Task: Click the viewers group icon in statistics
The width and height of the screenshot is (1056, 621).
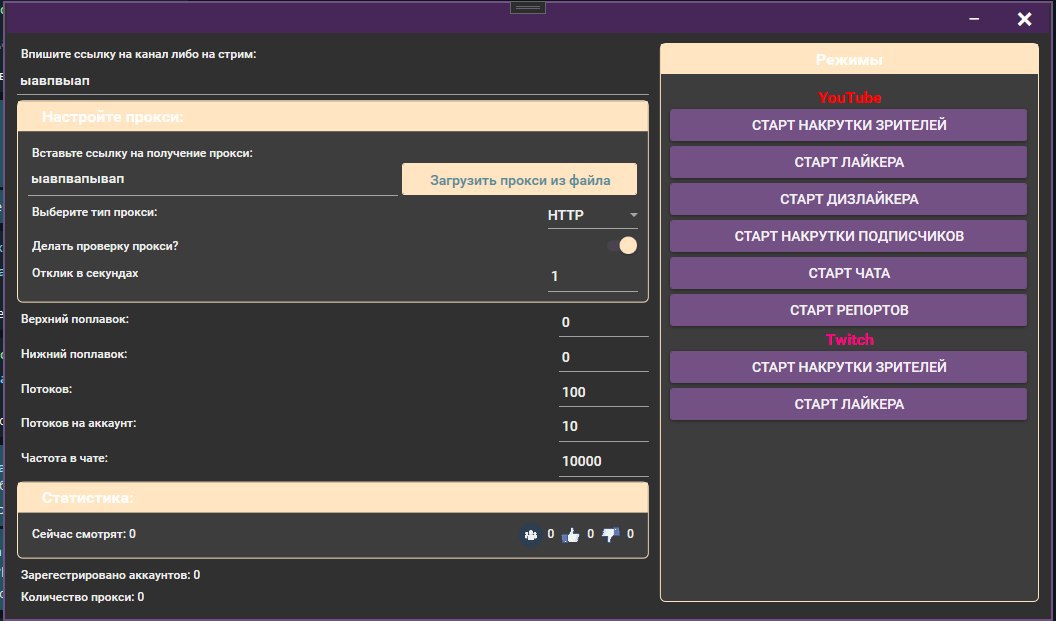Action: coord(531,535)
